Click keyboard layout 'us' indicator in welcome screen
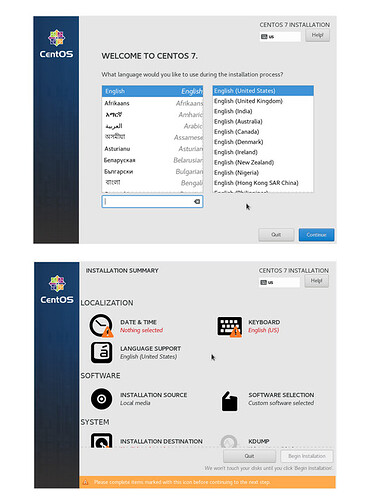 pyautogui.click(x=280, y=37)
